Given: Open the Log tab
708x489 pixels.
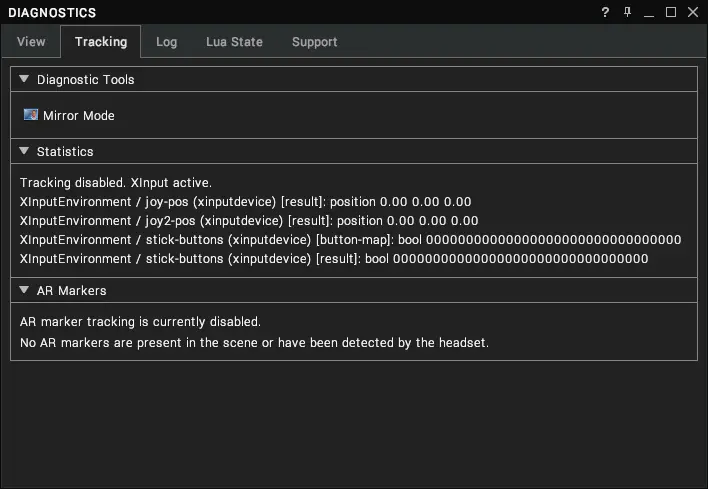Looking at the screenshot, I should tap(167, 42).
